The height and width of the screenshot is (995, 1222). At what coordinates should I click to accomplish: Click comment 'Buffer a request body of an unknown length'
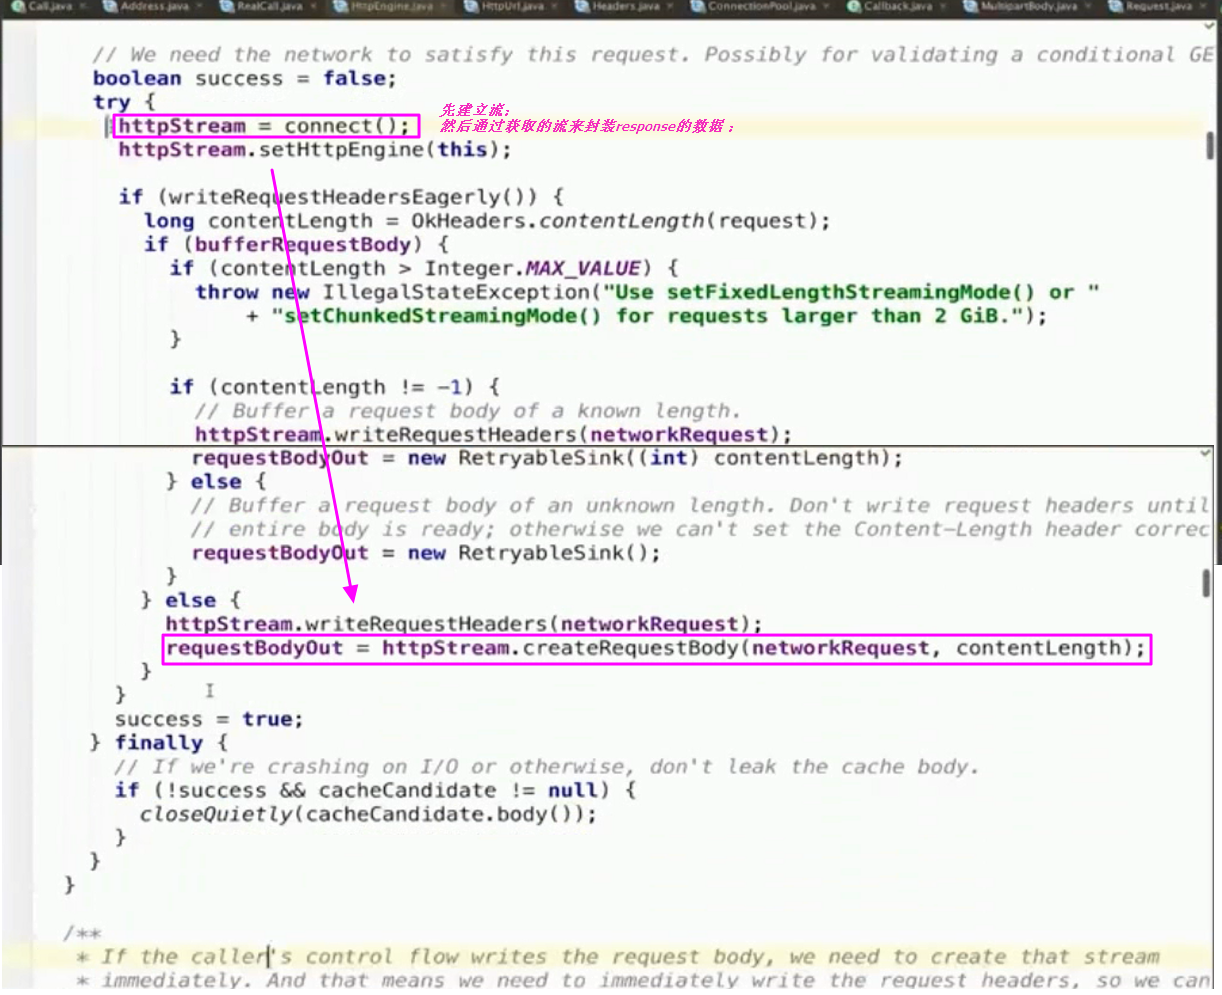700,506
